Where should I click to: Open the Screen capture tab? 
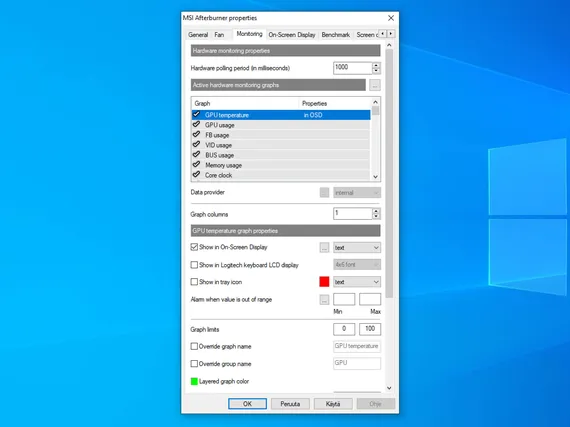point(366,35)
